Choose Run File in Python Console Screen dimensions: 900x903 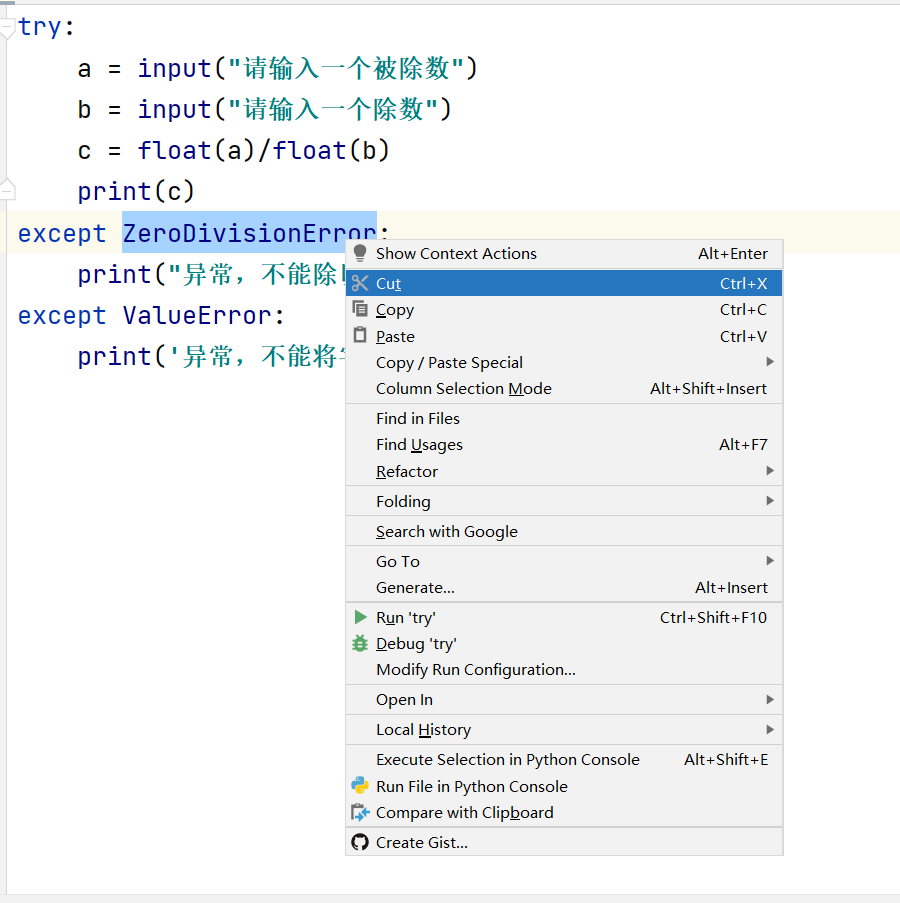564,786
